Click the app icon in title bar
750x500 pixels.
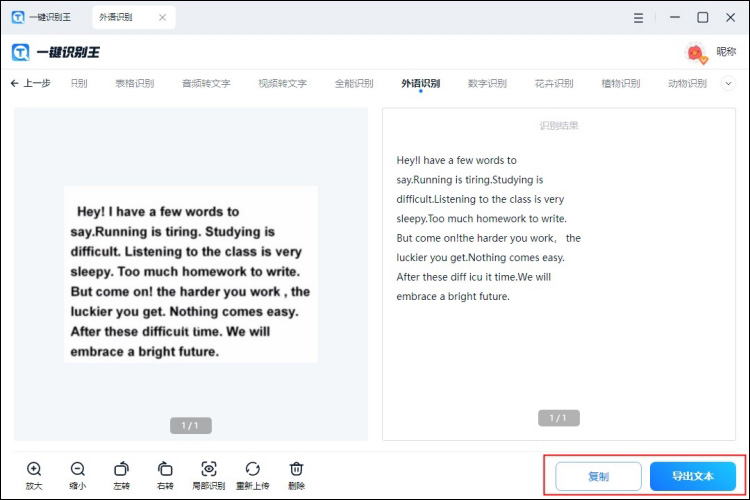click(x=18, y=17)
